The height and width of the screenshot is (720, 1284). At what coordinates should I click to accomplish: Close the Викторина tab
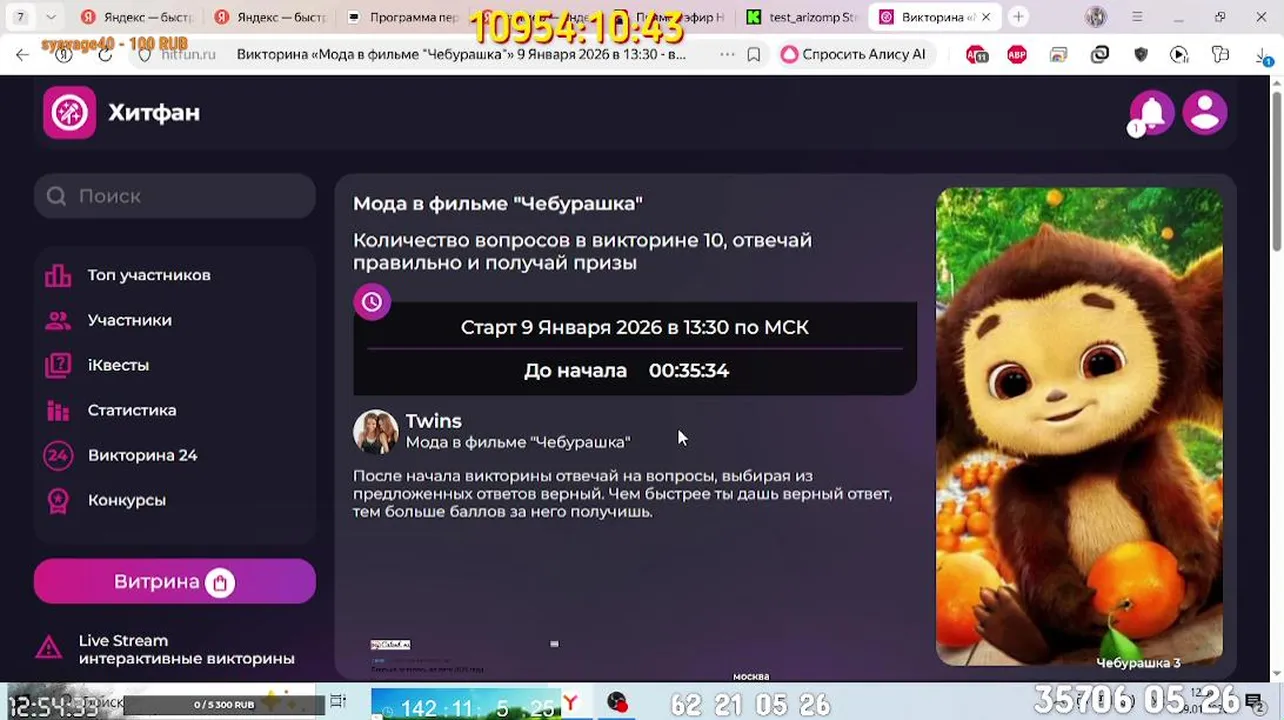coord(985,17)
